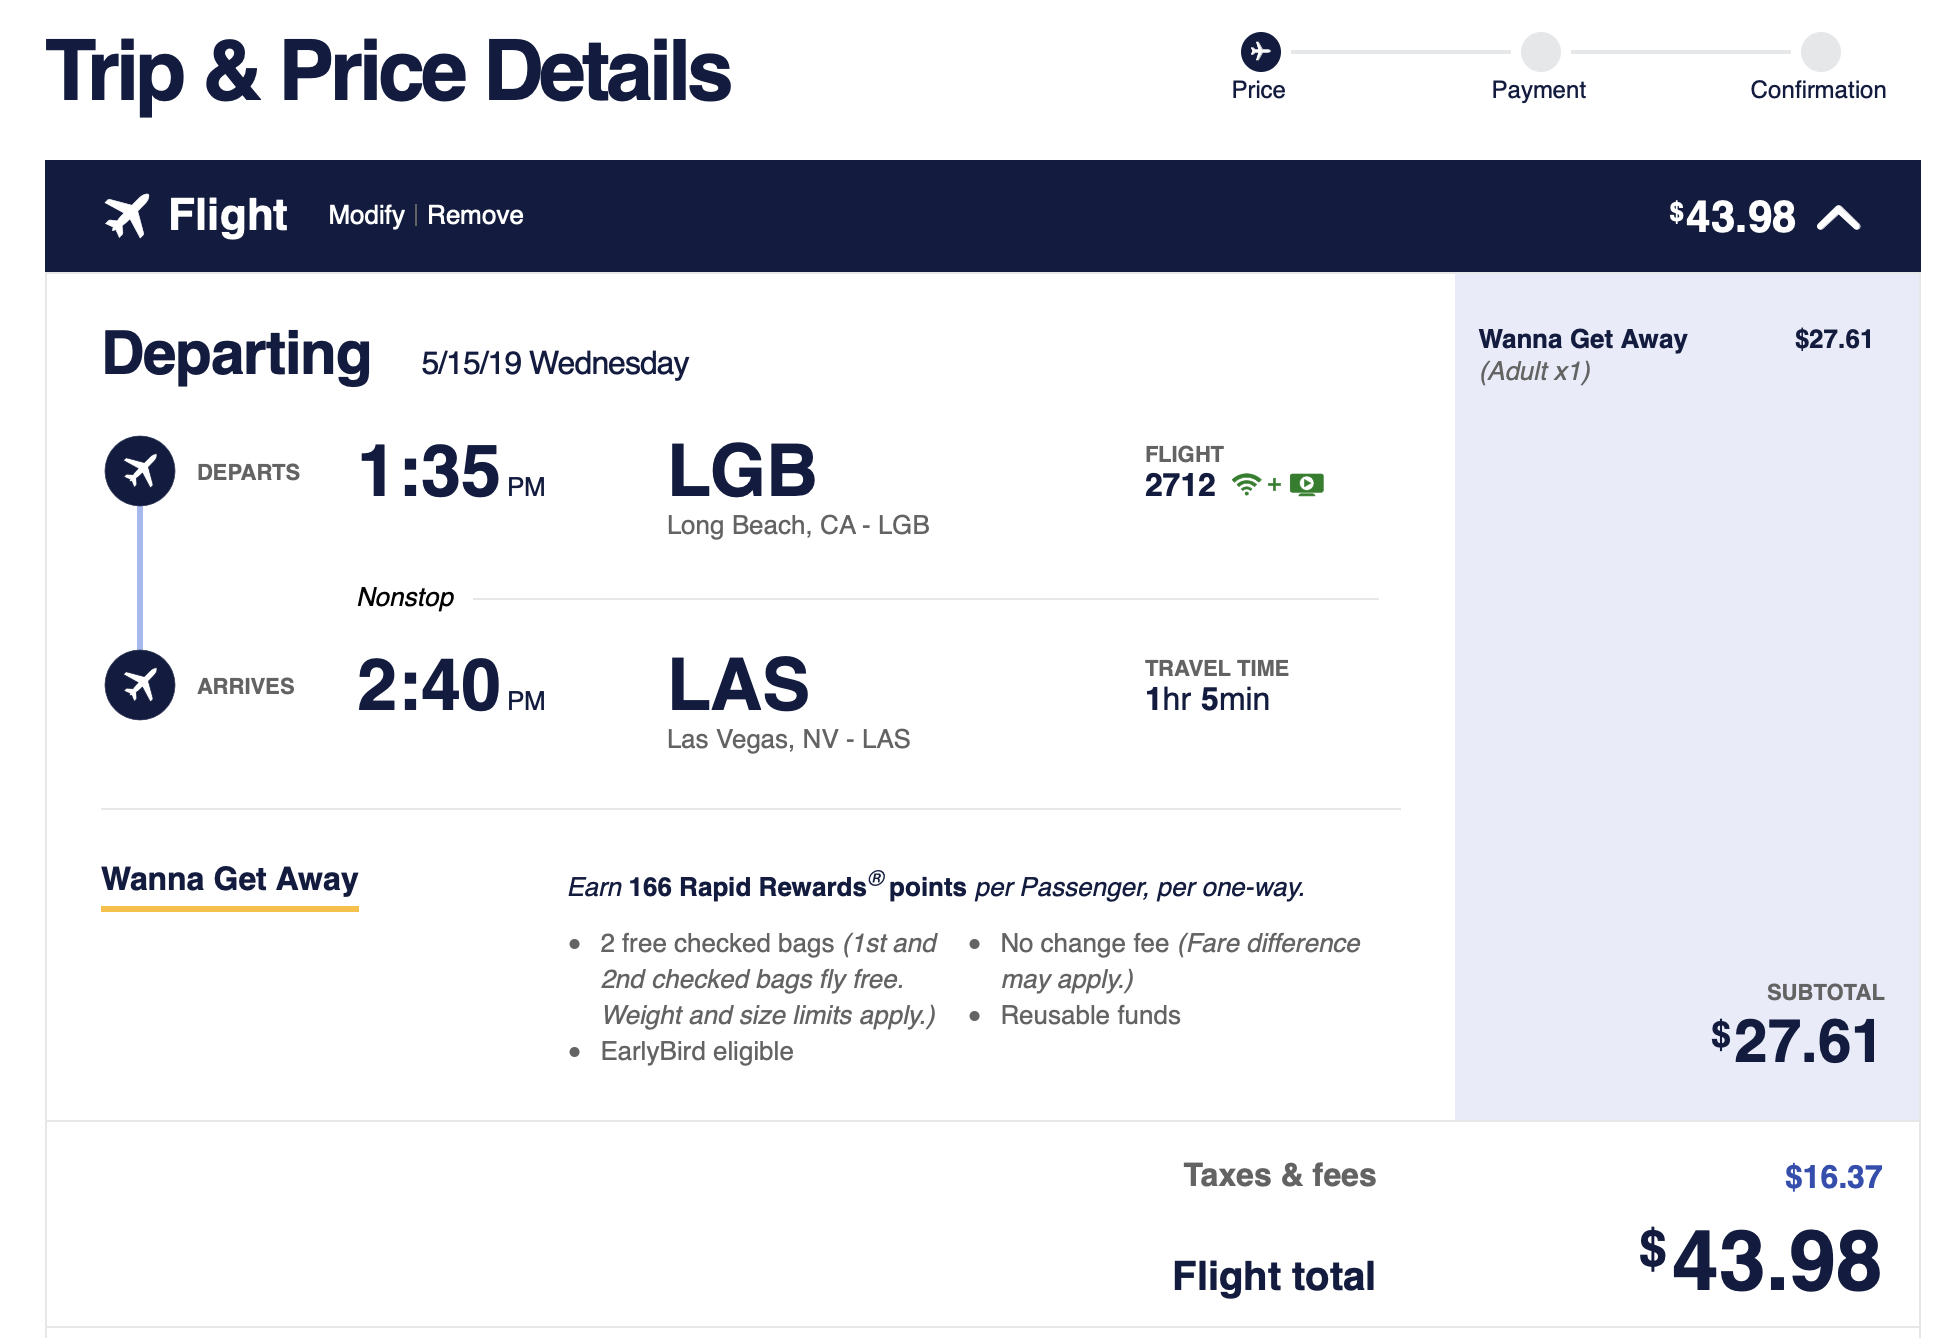Click the Payment step label

coord(1538,90)
